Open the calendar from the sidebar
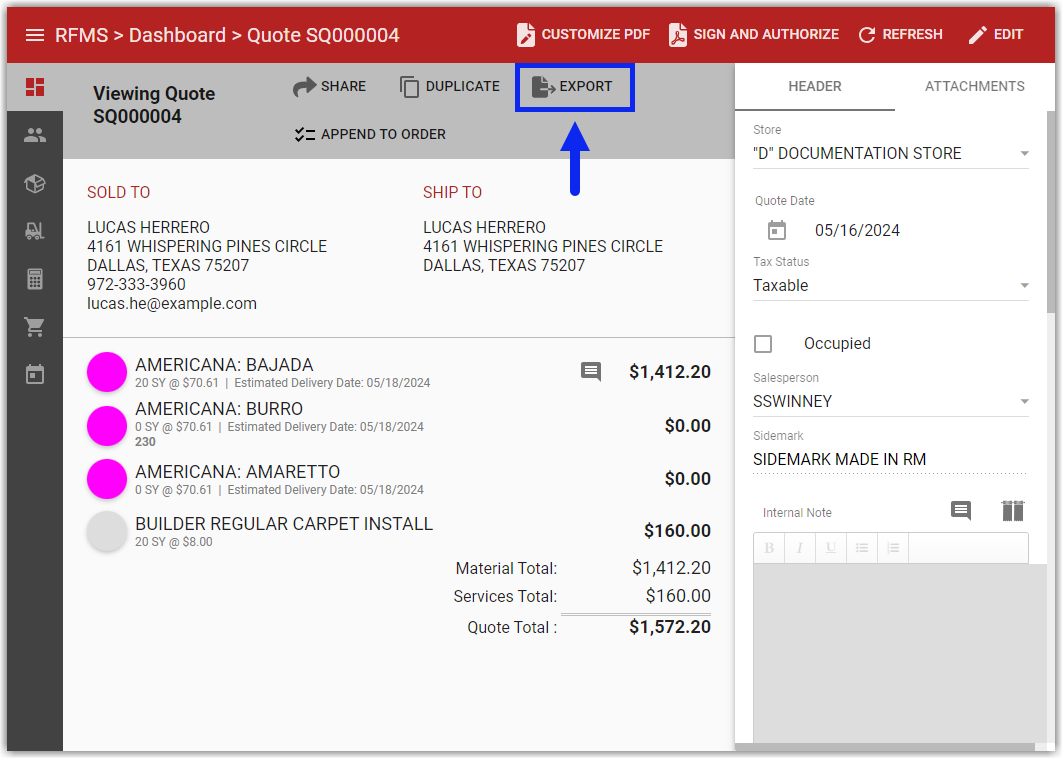1063x759 pixels. (35, 373)
